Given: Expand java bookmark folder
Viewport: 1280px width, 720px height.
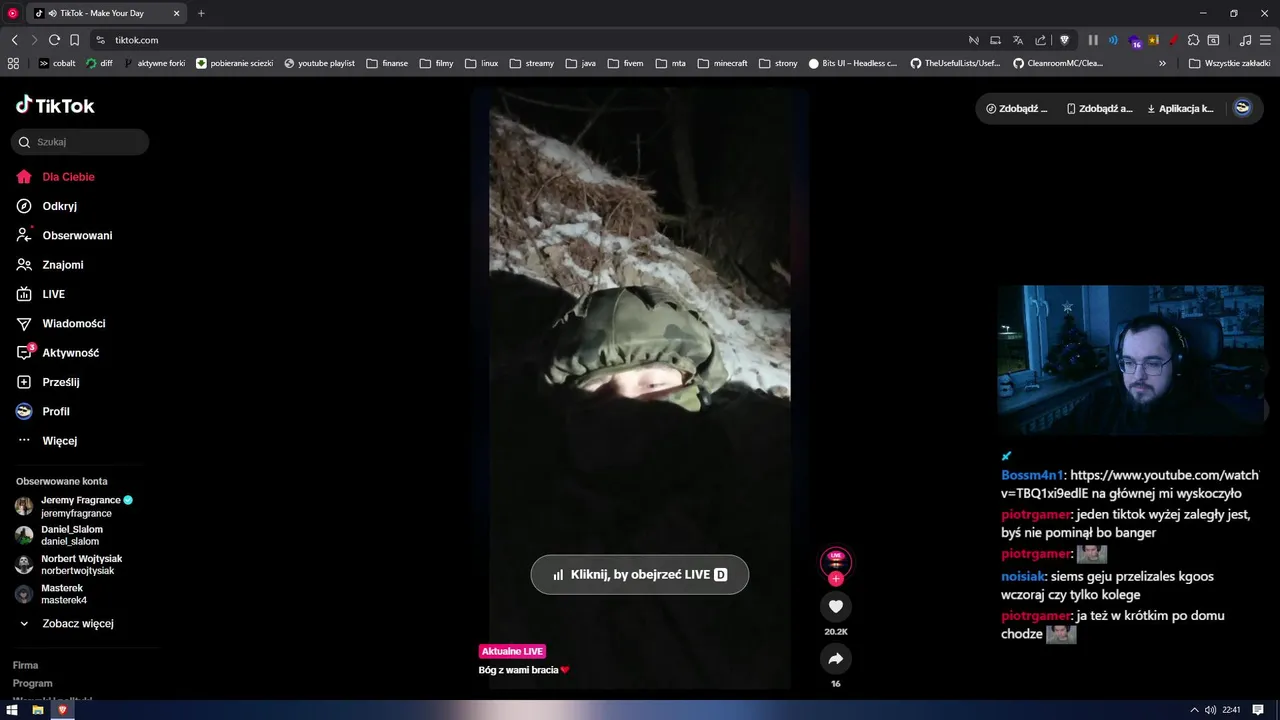Looking at the screenshot, I should point(581,63).
